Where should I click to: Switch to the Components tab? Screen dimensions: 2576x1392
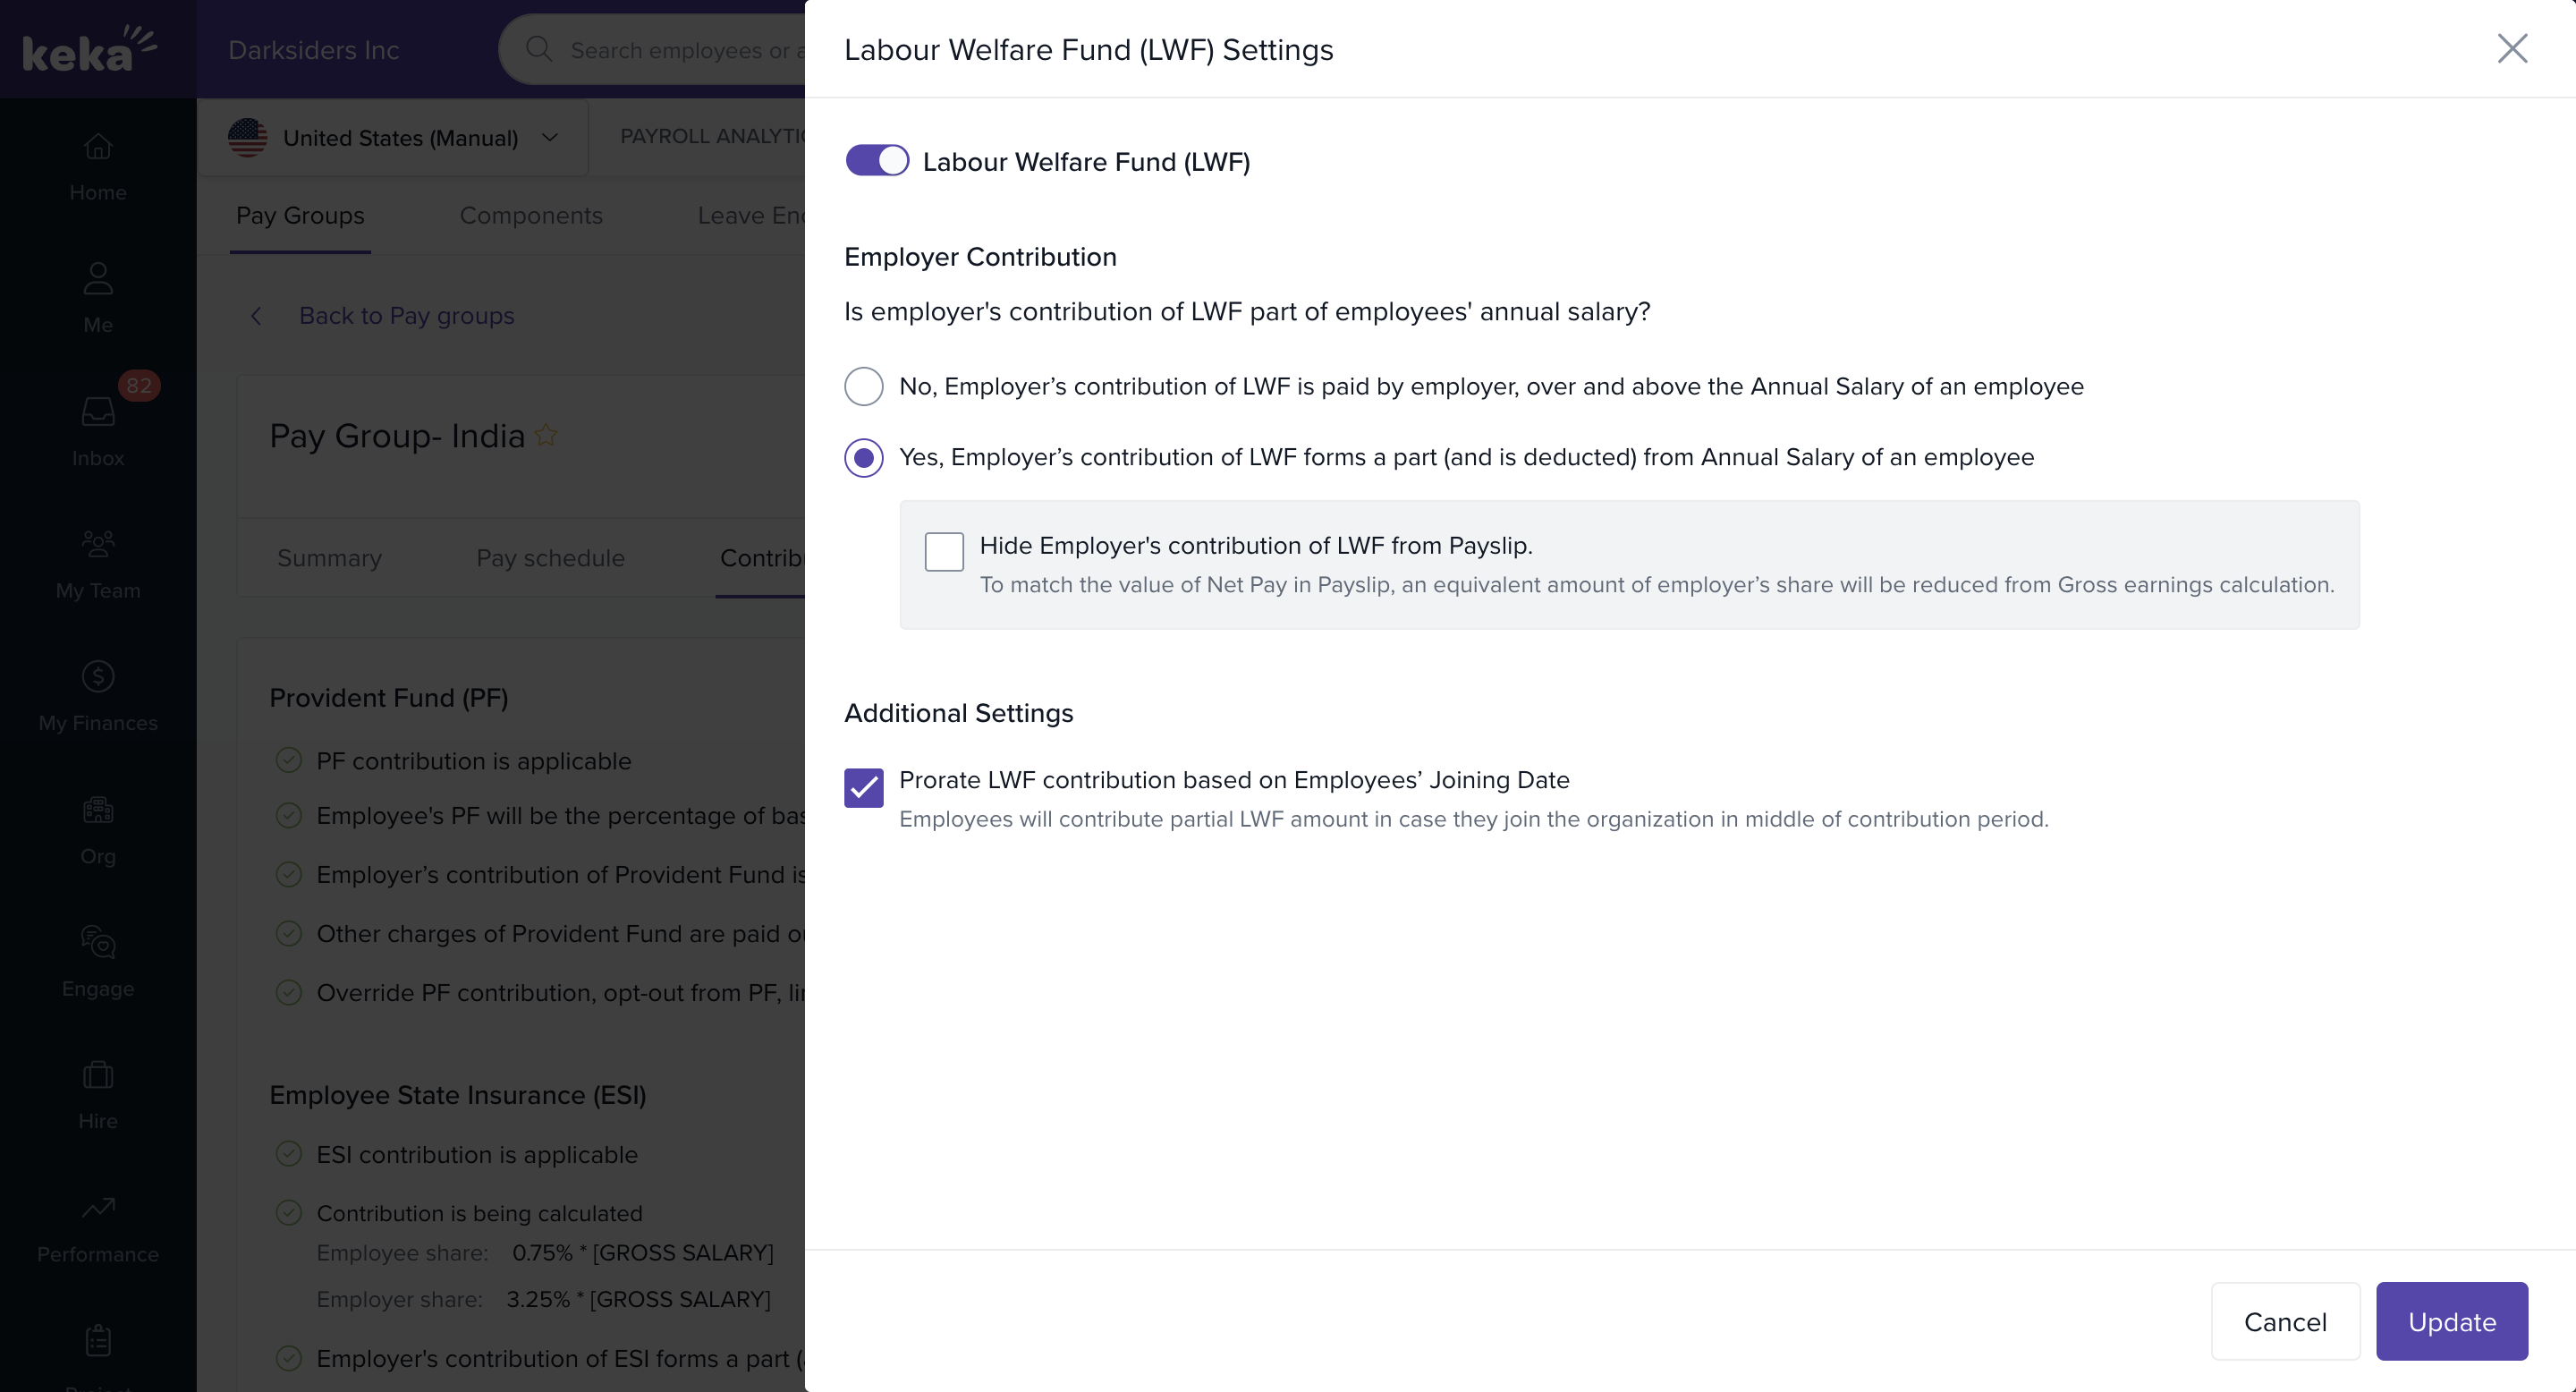(x=530, y=216)
